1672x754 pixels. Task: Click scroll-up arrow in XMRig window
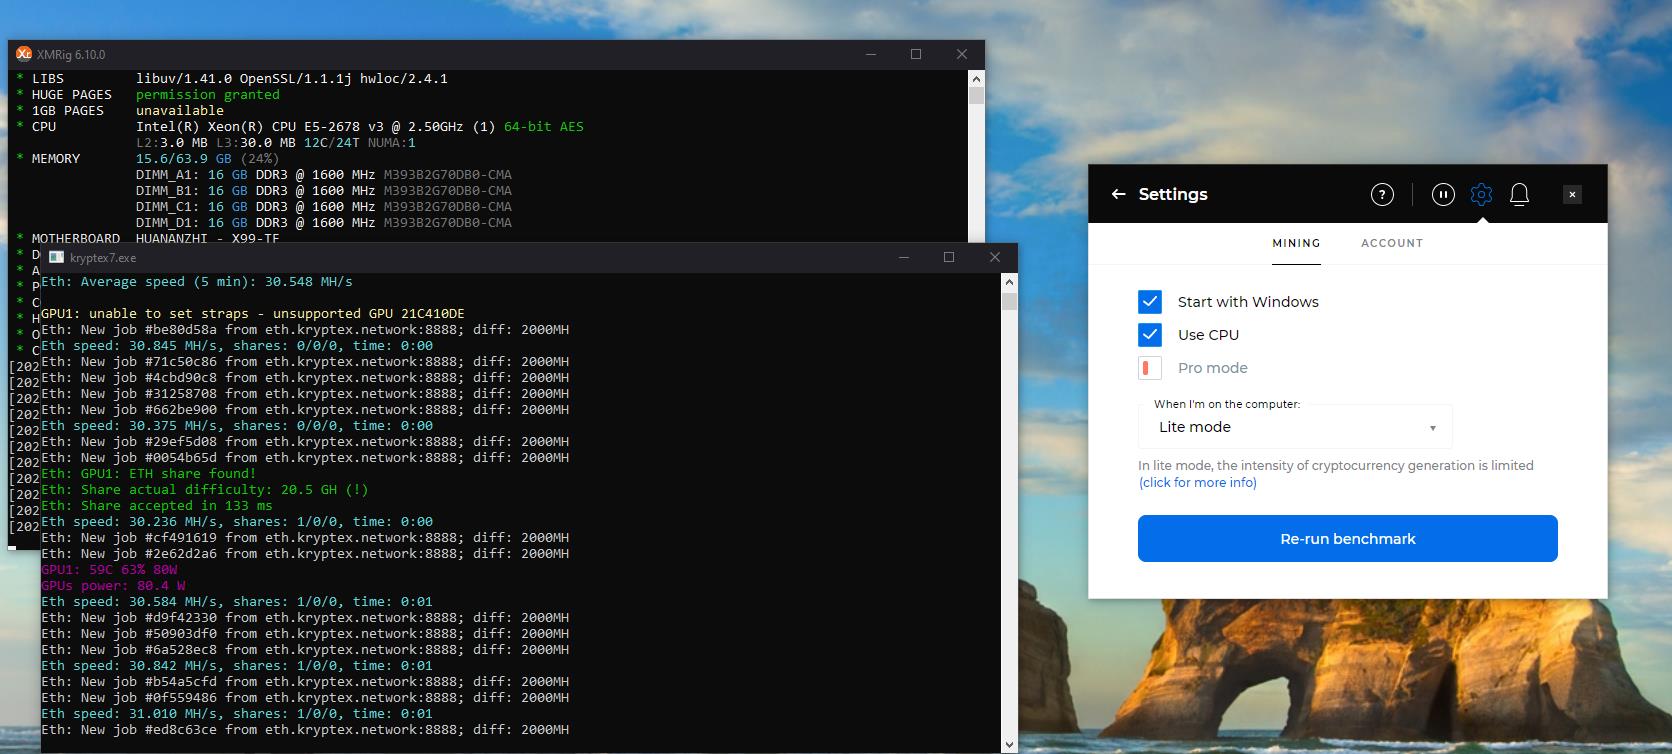point(976,78)
